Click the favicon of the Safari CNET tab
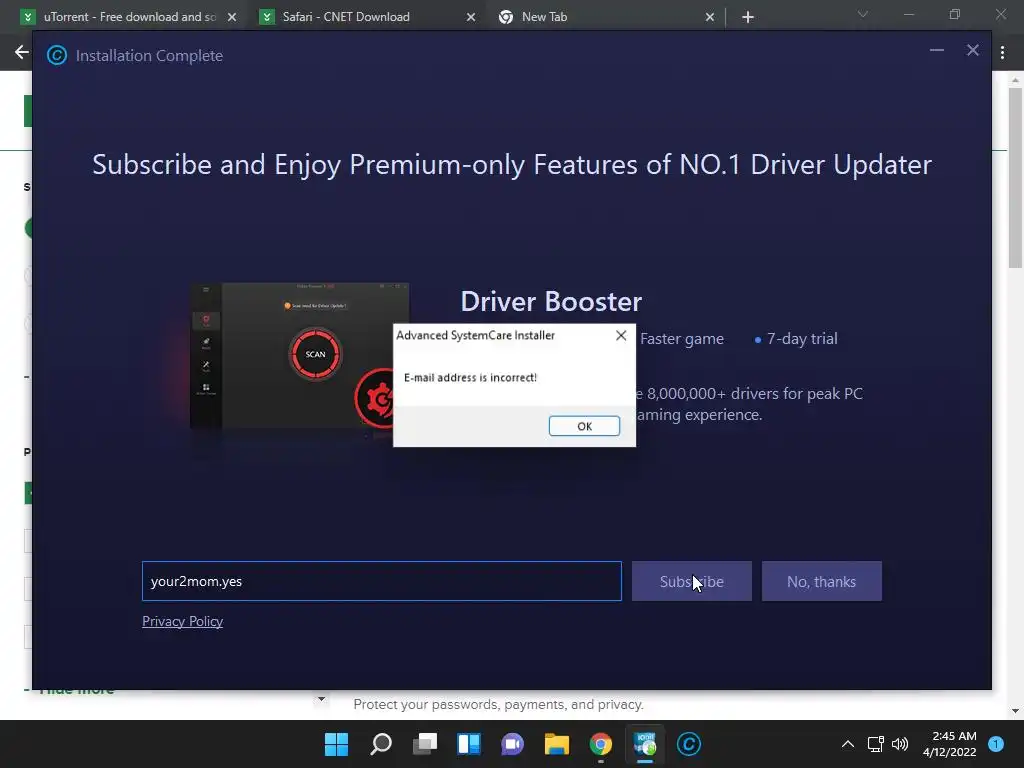Image resolution: width=1024 pixels, height=768 pixels. pyautogui.click(x=267, y=17)
